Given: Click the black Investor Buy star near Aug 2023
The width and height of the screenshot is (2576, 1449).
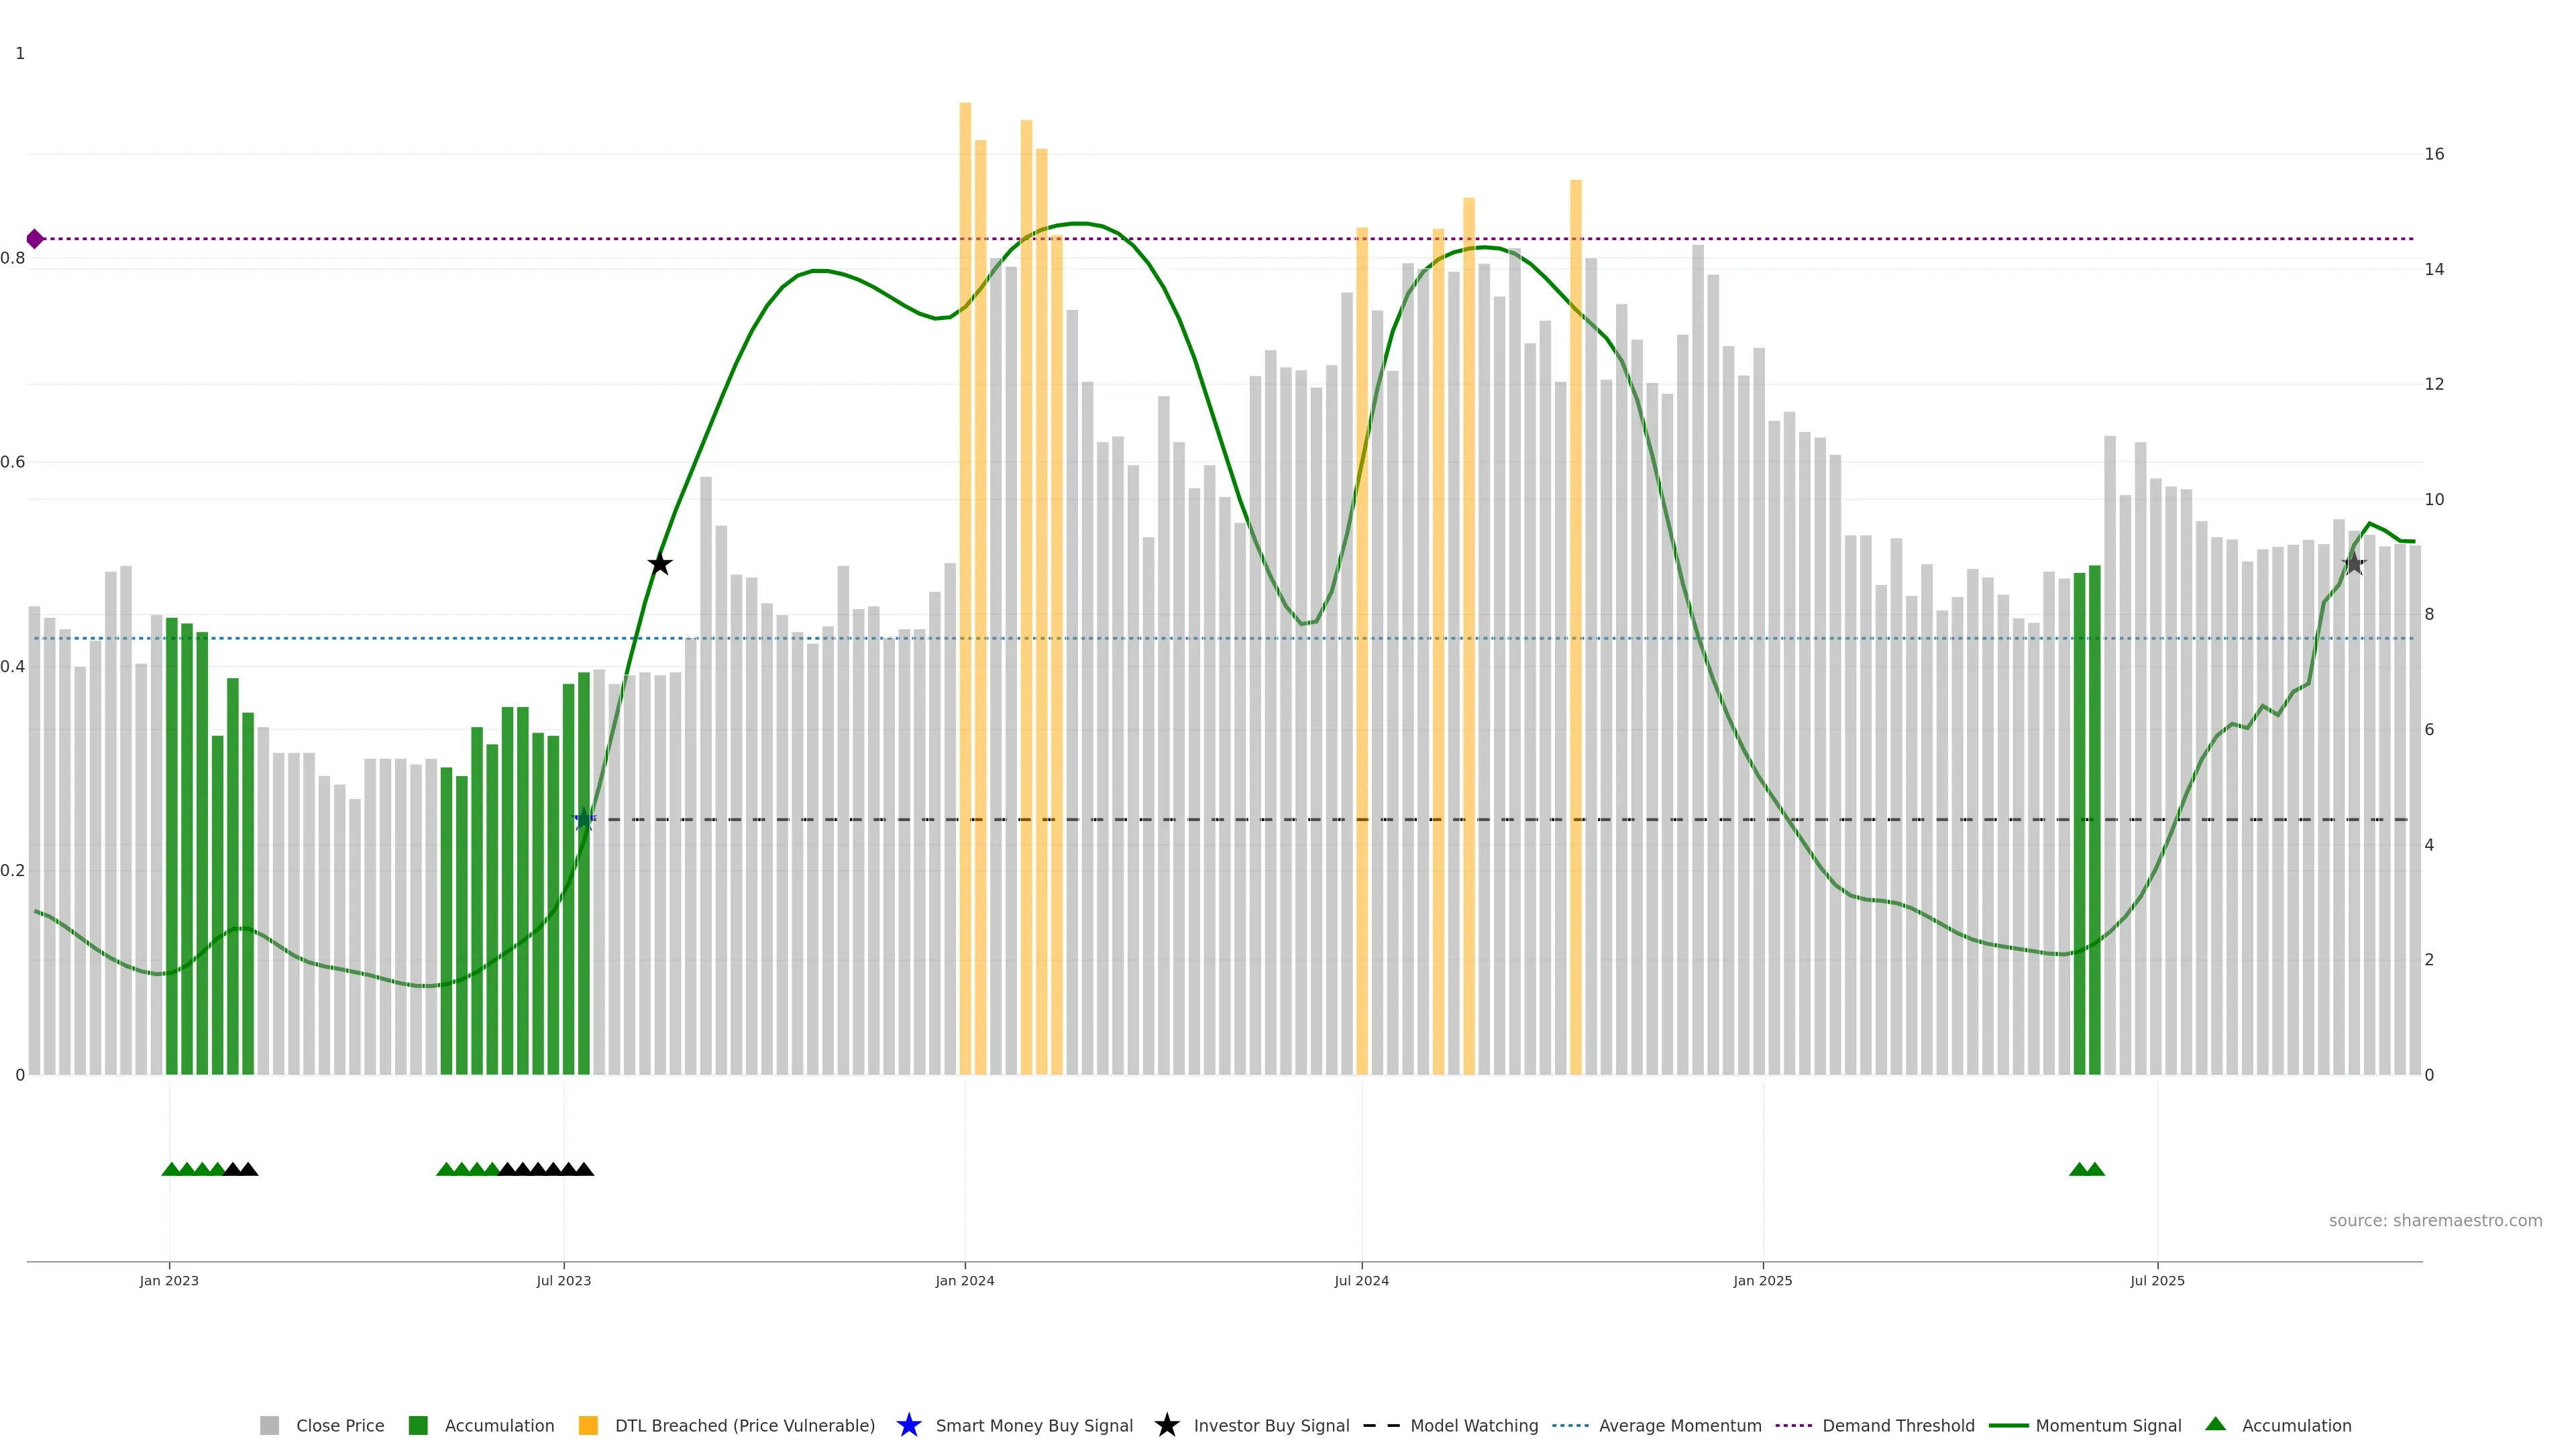Looking at the screenshot, I should [x=660, y=564].
